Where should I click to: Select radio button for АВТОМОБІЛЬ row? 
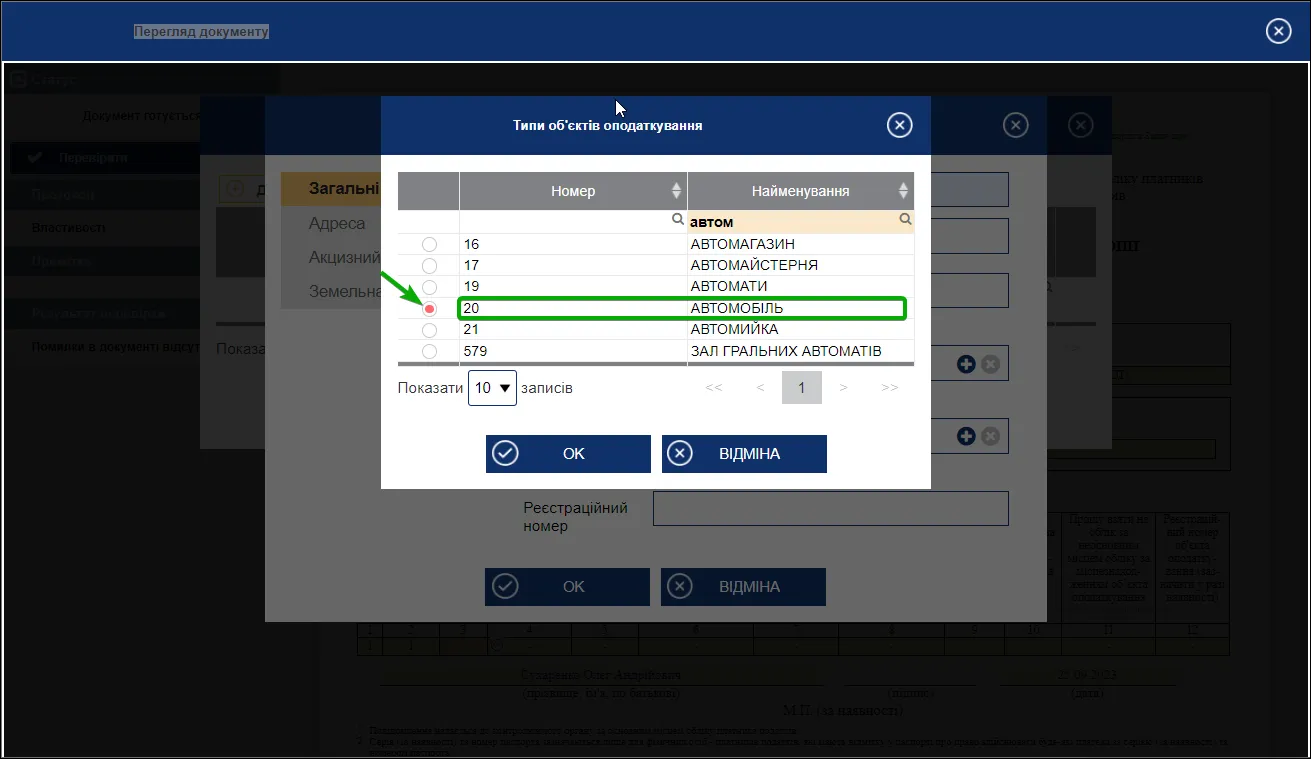pyautogui.click(x=429, y=309)
